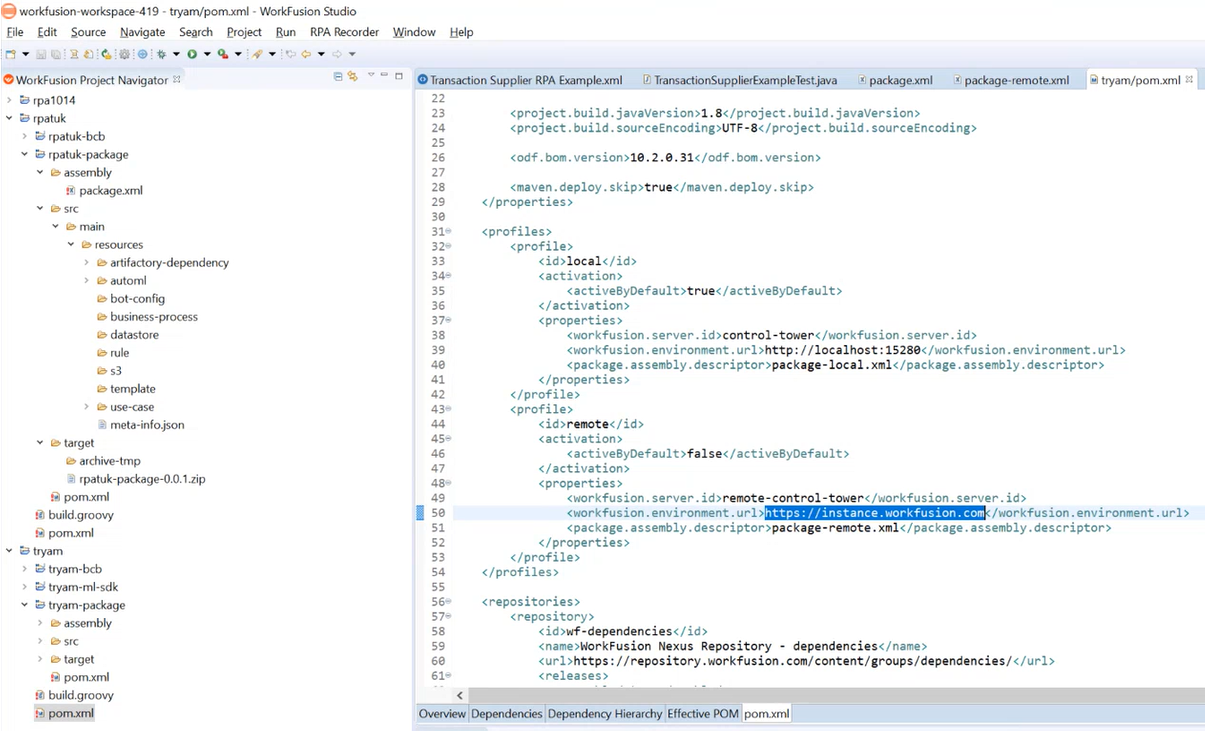The height and width of the screenshot is (731, 1205).
Task: Expand the rpatuk-bcb folder
Action: tap(25, 136)
